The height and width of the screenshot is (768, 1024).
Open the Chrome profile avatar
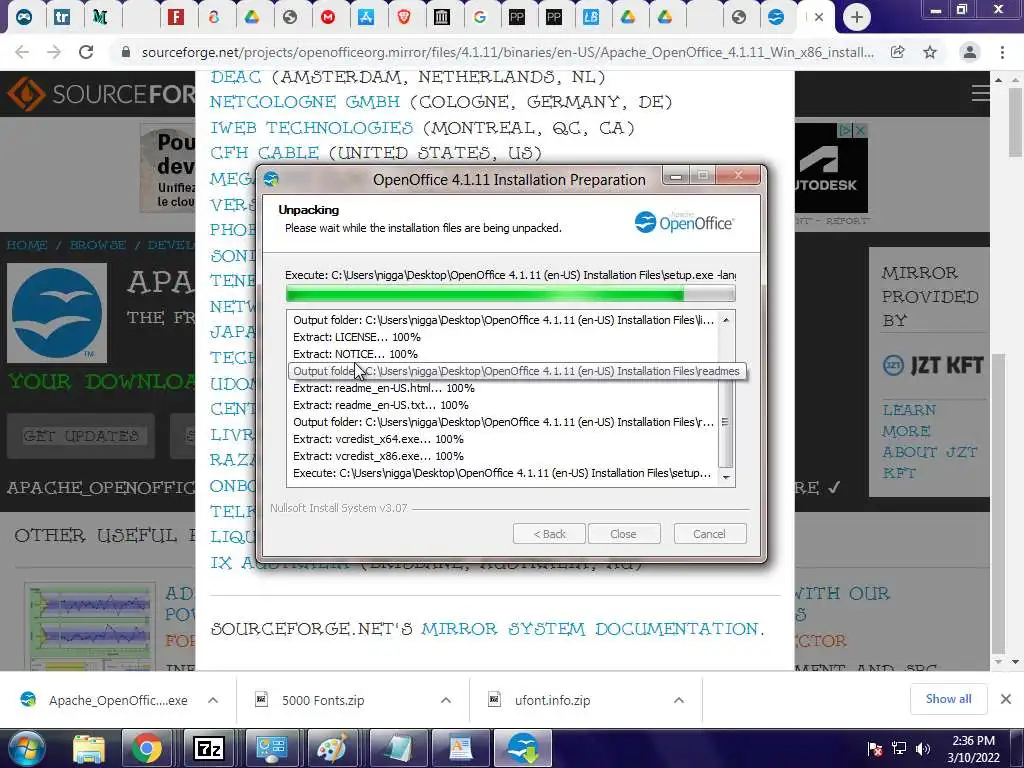coord(970,52)
